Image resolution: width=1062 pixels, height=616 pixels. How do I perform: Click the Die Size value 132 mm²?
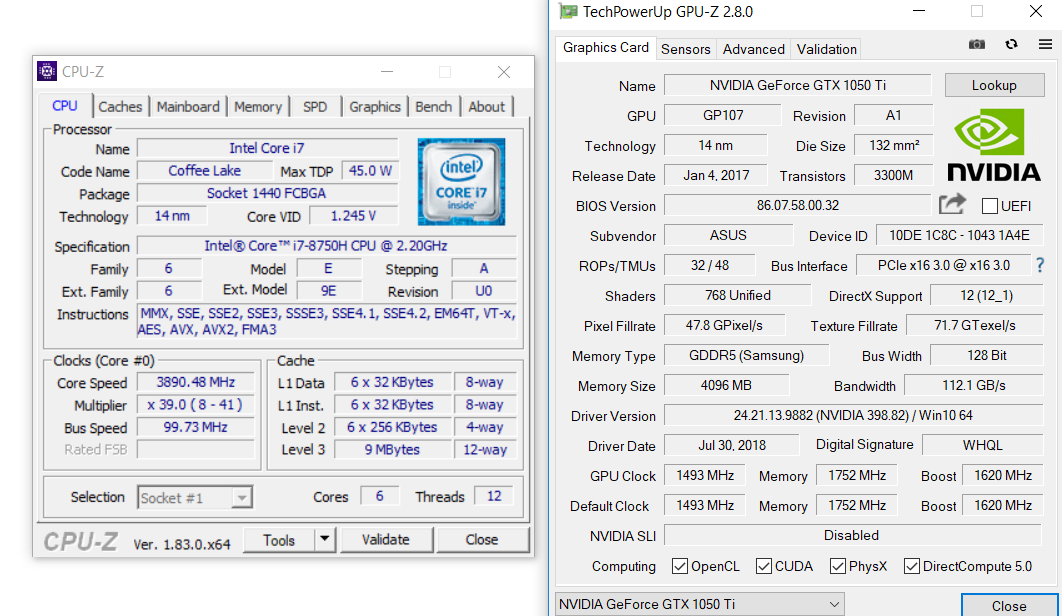tap(894, 145)
